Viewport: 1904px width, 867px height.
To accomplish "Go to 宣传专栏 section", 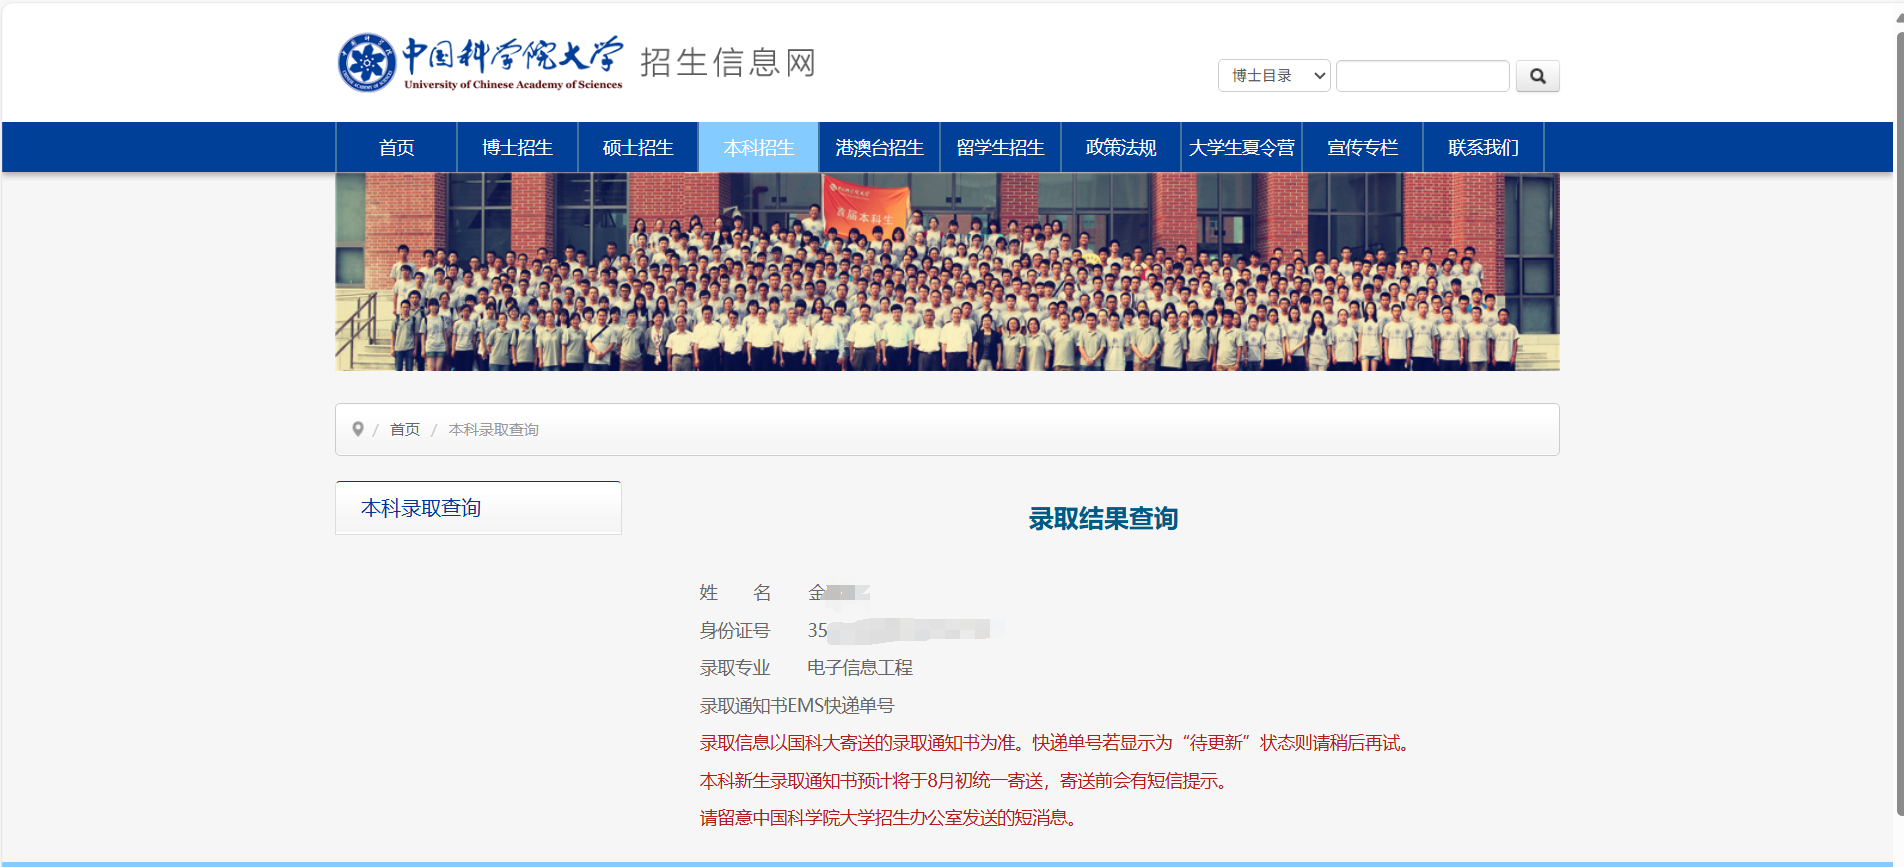I will (x=1362, y=148).
